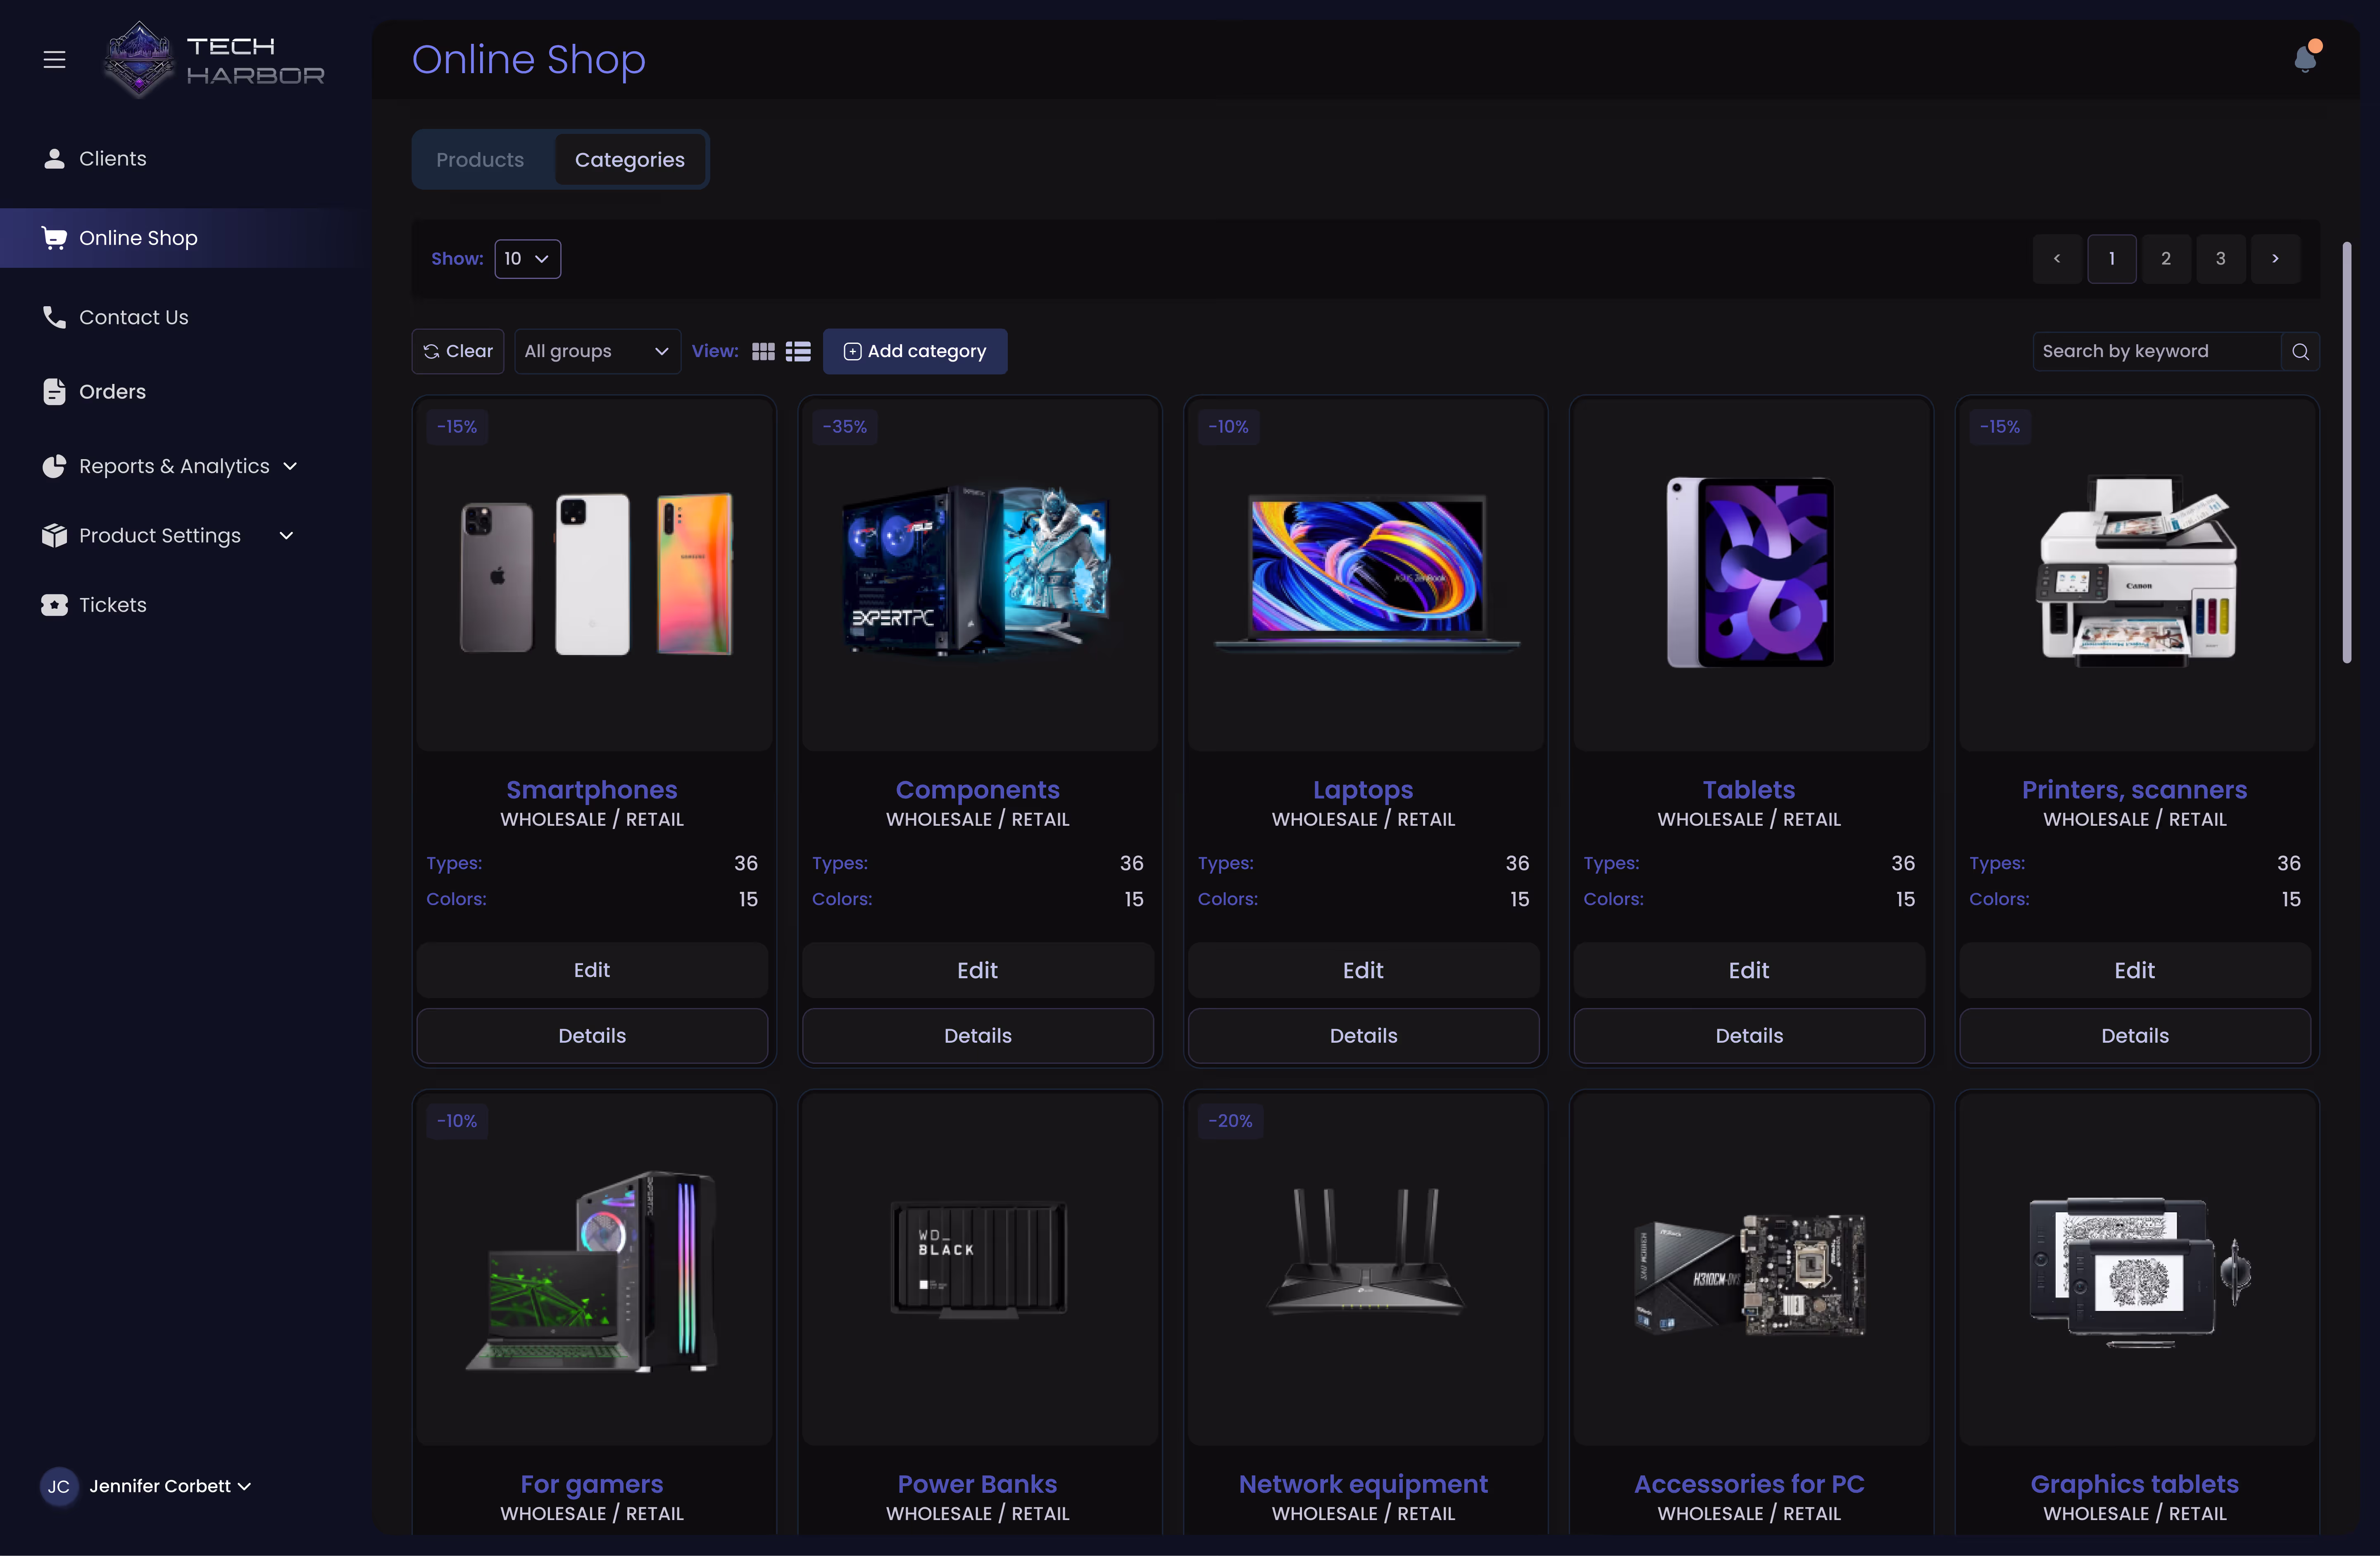Screen dimensions: 2380x1556
Task: Click the Network equipment router image
Action: [1365, 1252]
